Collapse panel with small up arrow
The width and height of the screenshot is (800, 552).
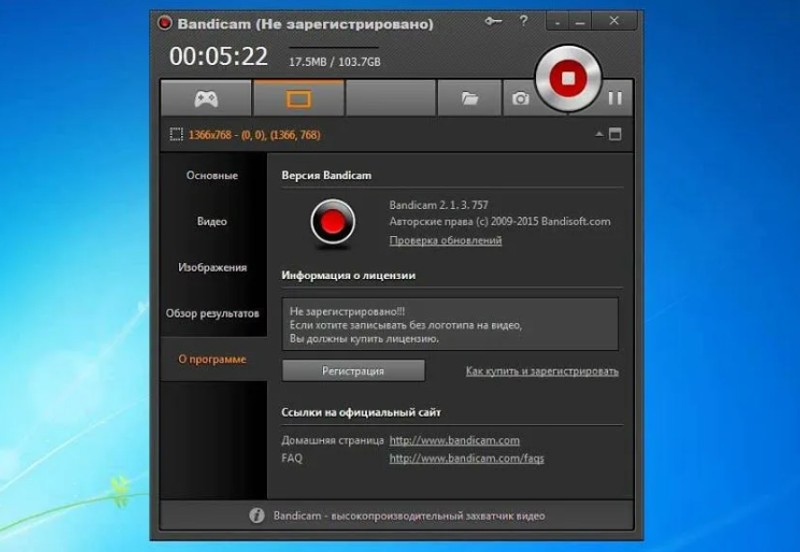point(599,135)
